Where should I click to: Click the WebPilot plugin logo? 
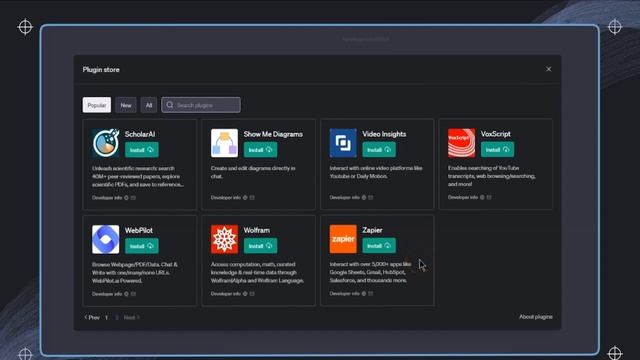click(106, 239)
